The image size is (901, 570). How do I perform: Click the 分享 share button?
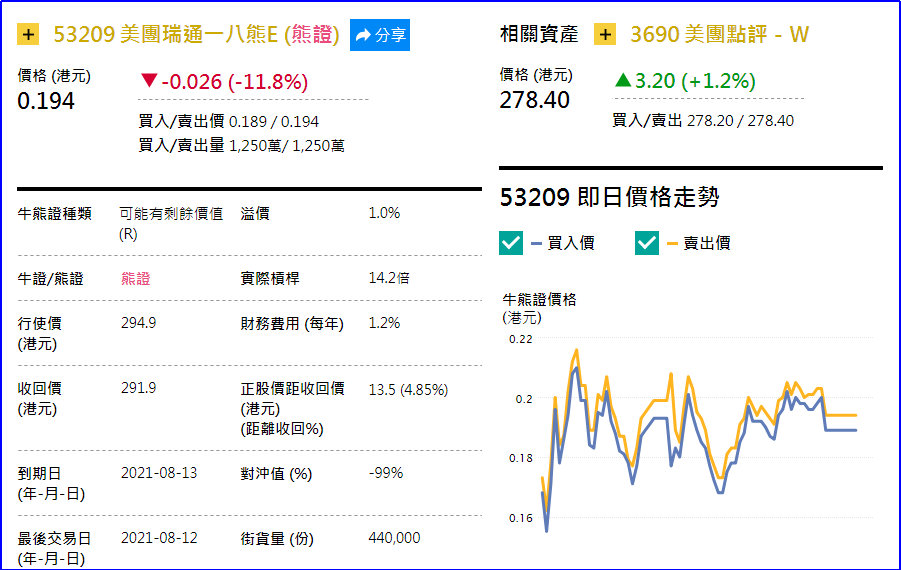[x=380, y=35]
